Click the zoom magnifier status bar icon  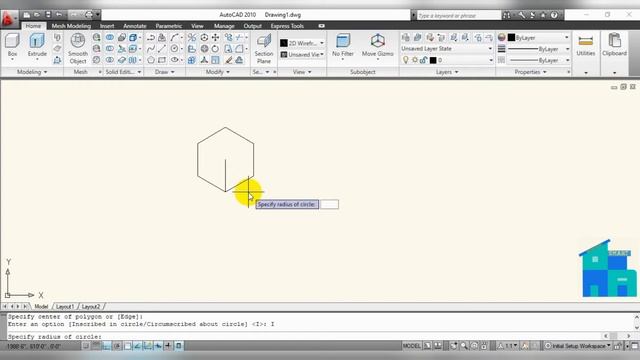pos(464,346)
